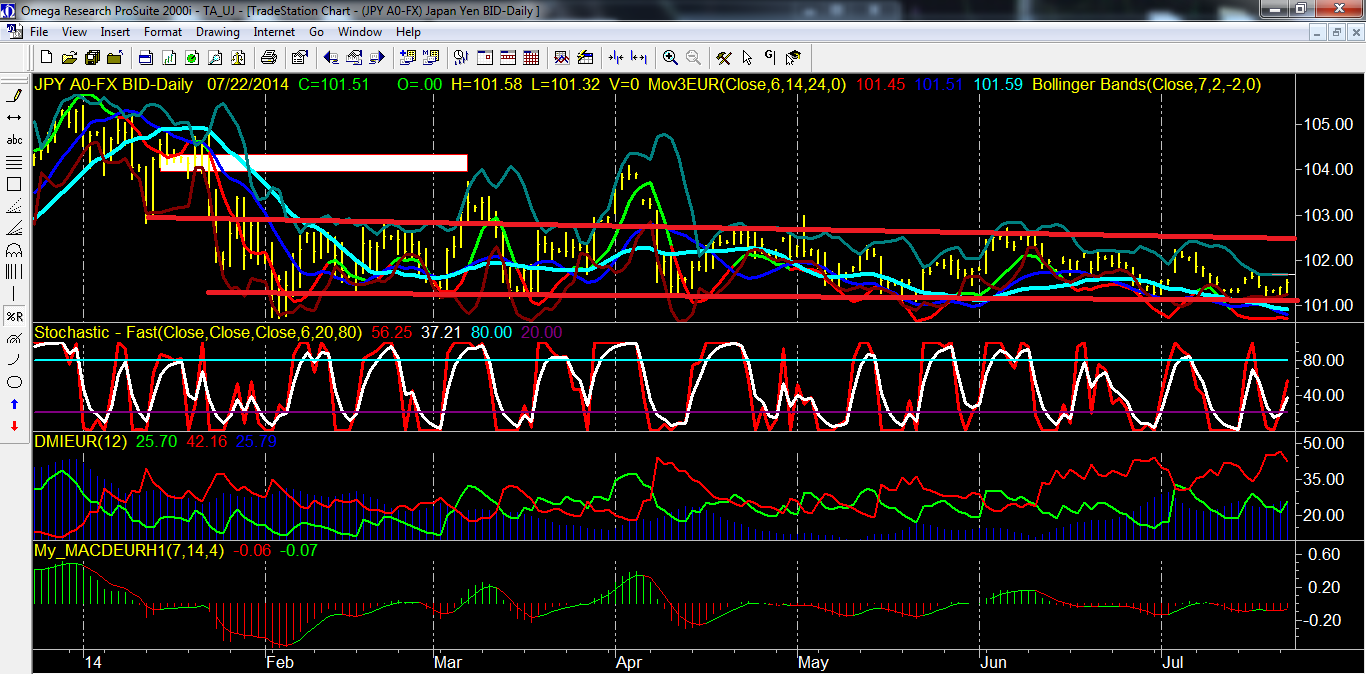Toggle the %R drawing tool
Image resolution: width=1366 pixels, height=674 pixels.
click(x=14, y=316)
